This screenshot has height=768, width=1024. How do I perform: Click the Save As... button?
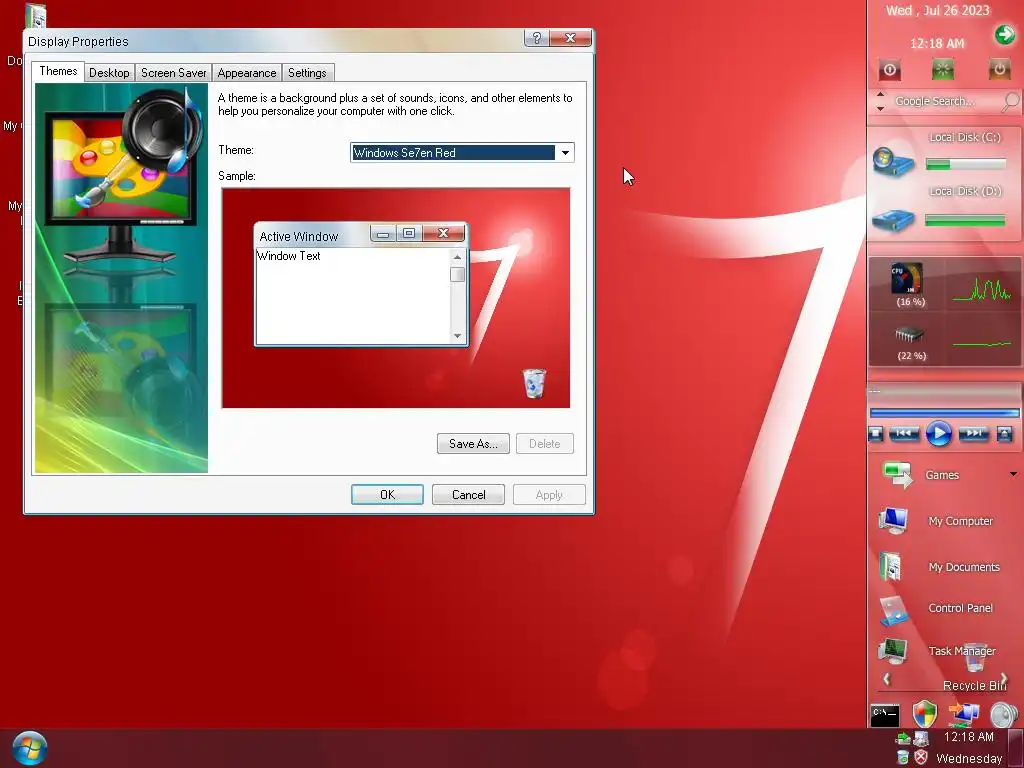473,443
